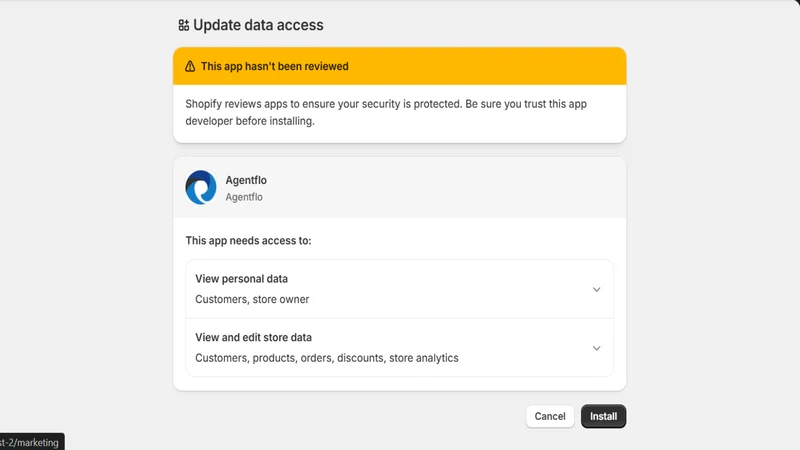The height and width of the screenshot is (450, 800).
Task: Click the View and edit store data title
Action: pos(254,337)
